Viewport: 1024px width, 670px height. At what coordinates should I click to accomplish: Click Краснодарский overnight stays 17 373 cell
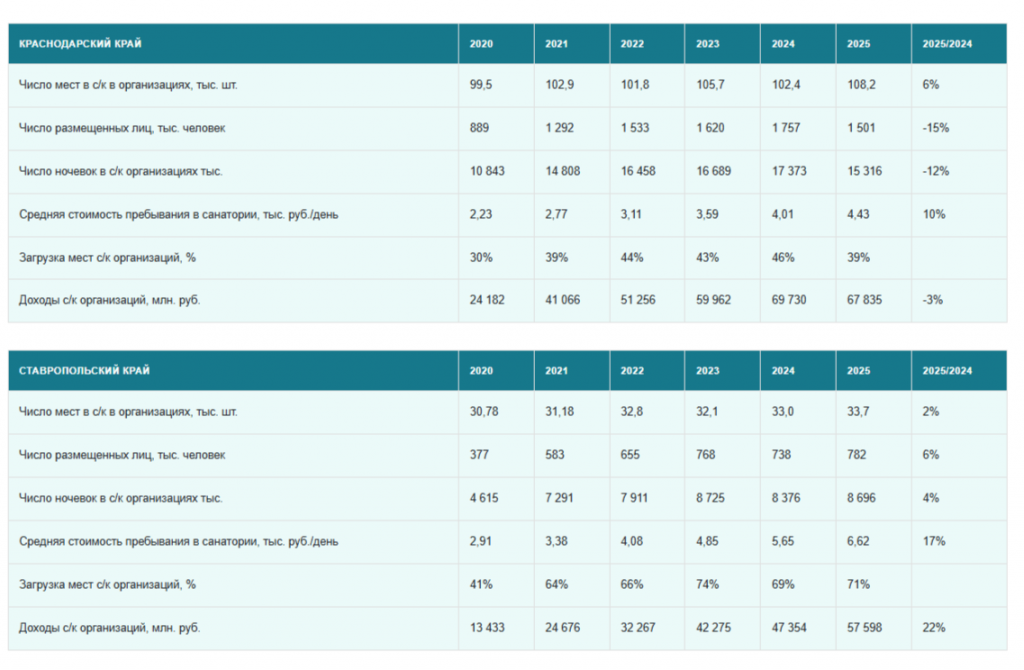tap(789, 171)
